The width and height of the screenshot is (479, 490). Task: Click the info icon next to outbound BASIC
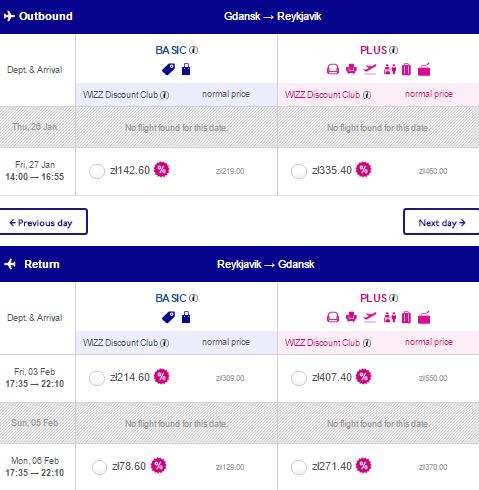click(x=194, y=50)
